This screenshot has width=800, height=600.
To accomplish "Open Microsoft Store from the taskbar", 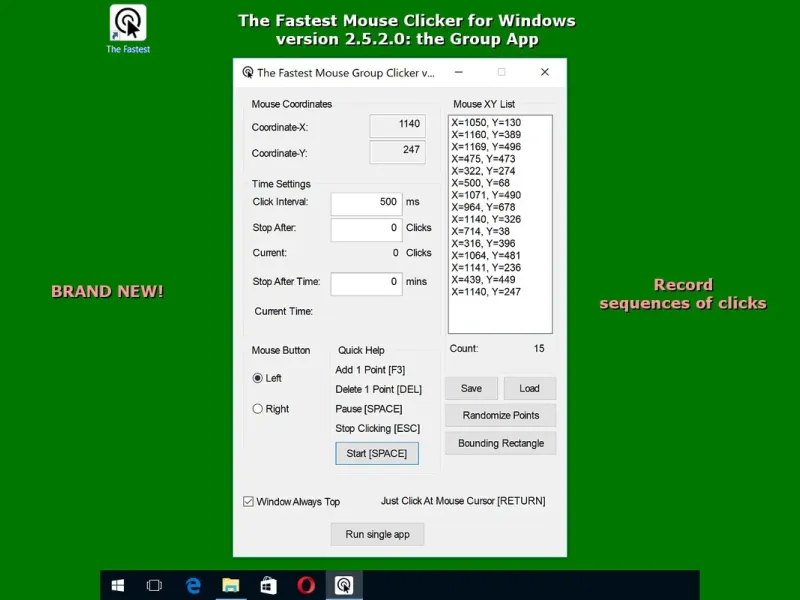I will pos(268,585).
